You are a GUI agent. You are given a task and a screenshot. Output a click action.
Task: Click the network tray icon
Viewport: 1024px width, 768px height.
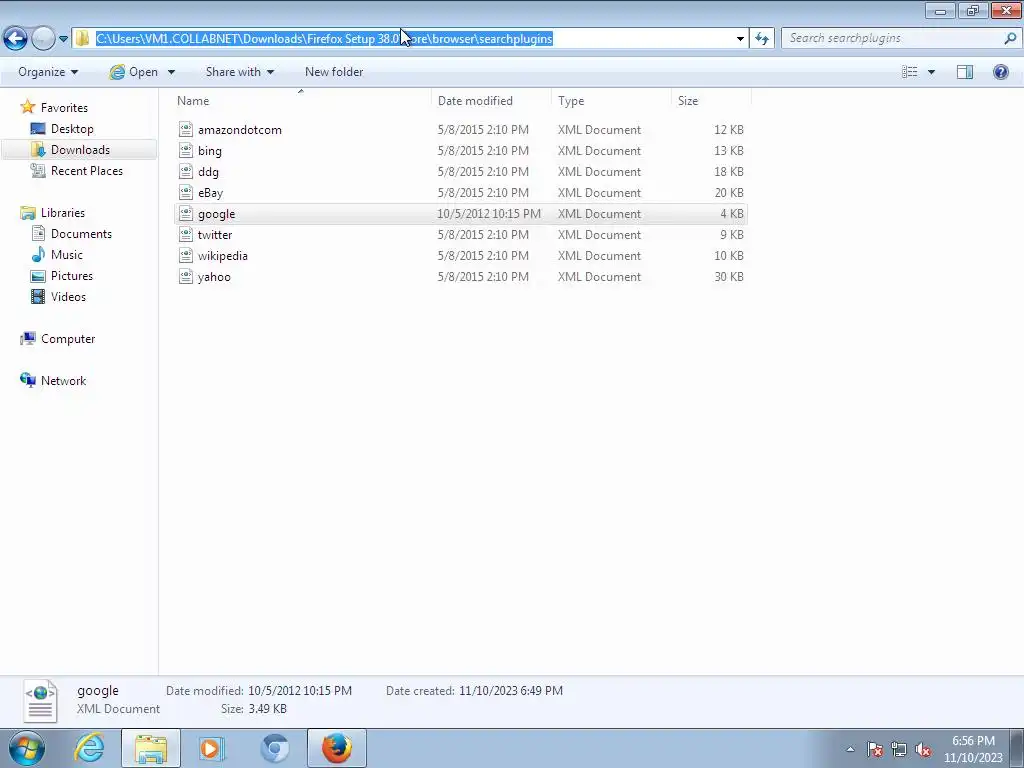899,749
